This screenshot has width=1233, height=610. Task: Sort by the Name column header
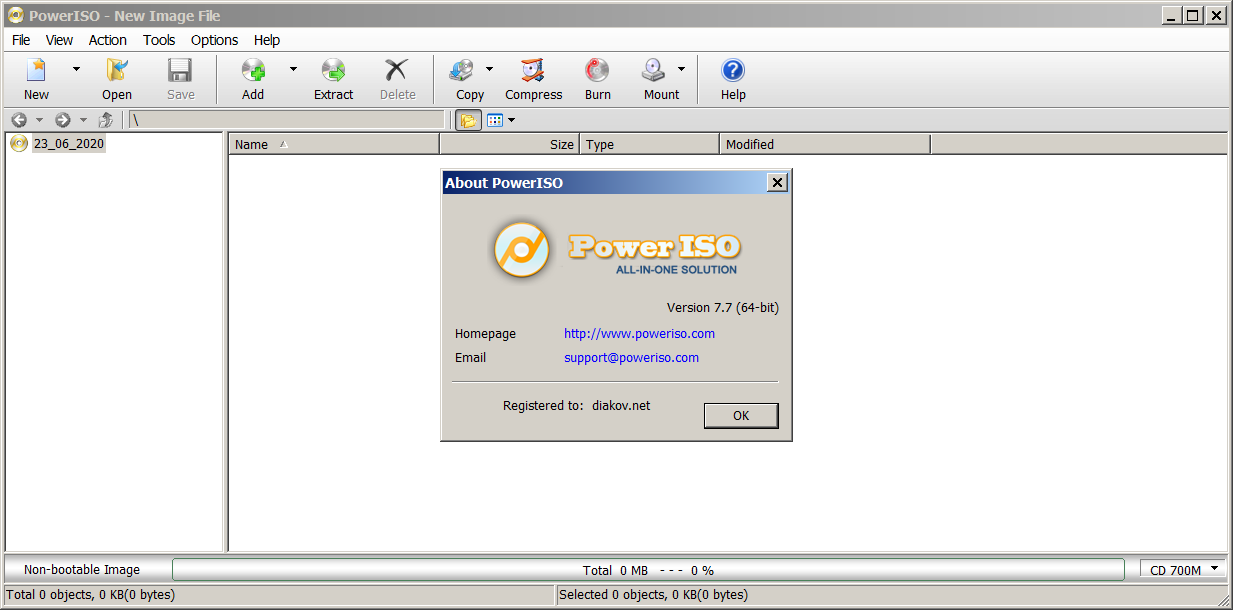(x=334, y=144)
